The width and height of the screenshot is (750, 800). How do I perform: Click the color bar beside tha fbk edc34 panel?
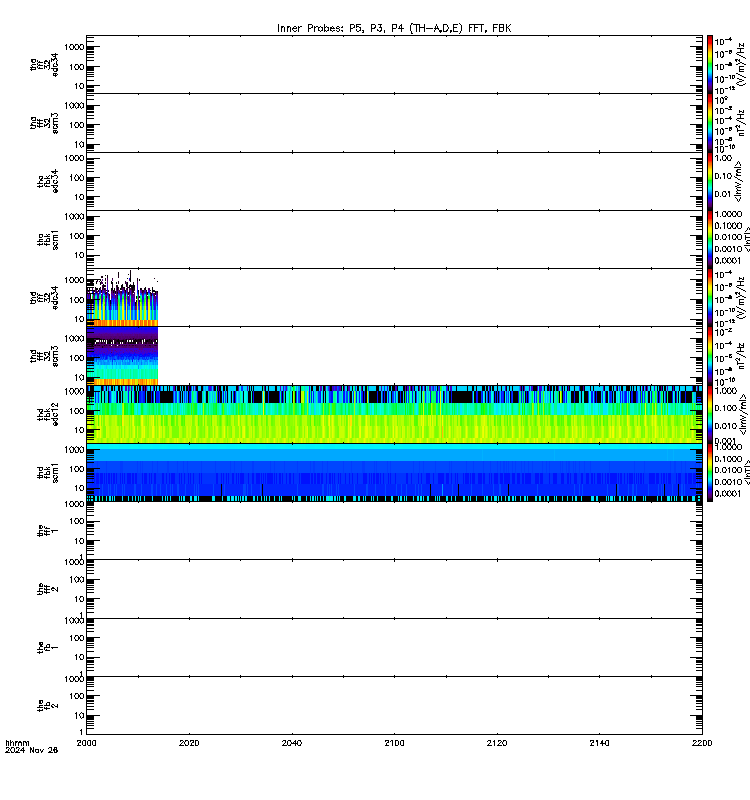[x=710, y=181]
